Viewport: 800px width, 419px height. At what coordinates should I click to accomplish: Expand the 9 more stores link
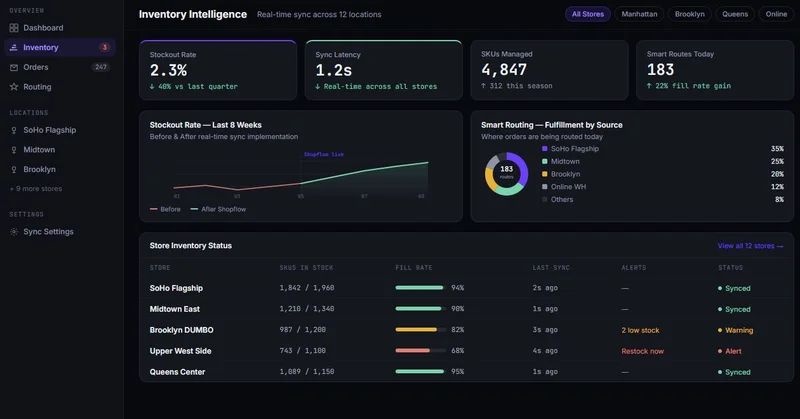pyautogui.click(x=36, y=189)
